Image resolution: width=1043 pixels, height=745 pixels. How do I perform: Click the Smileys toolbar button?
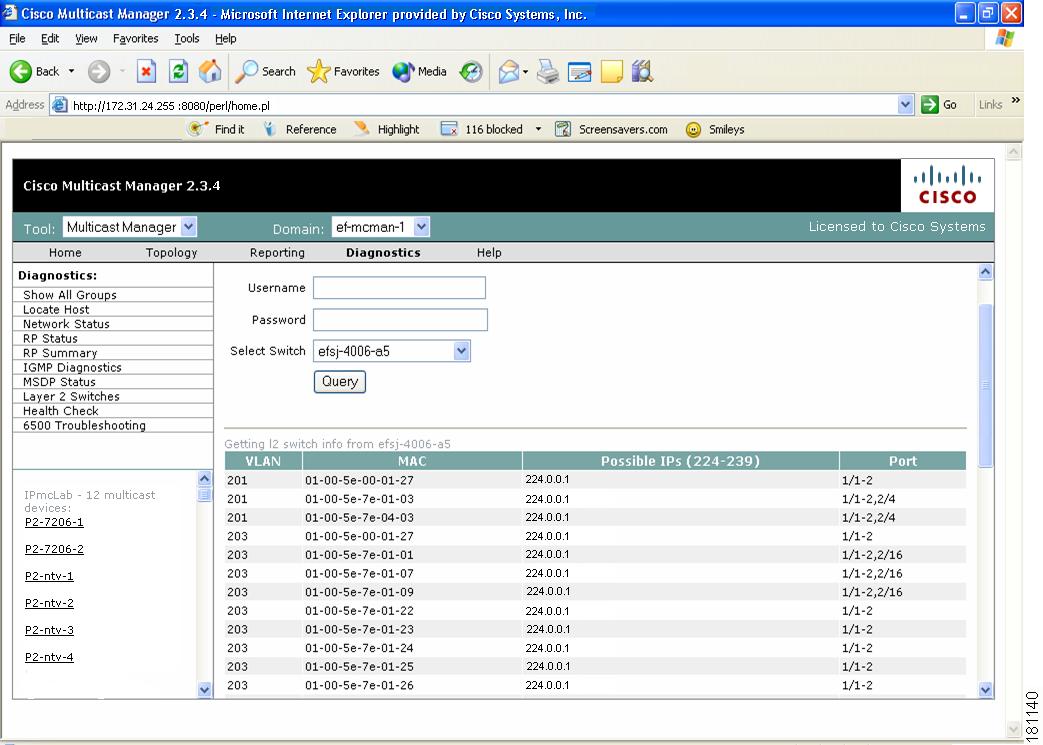715,129
